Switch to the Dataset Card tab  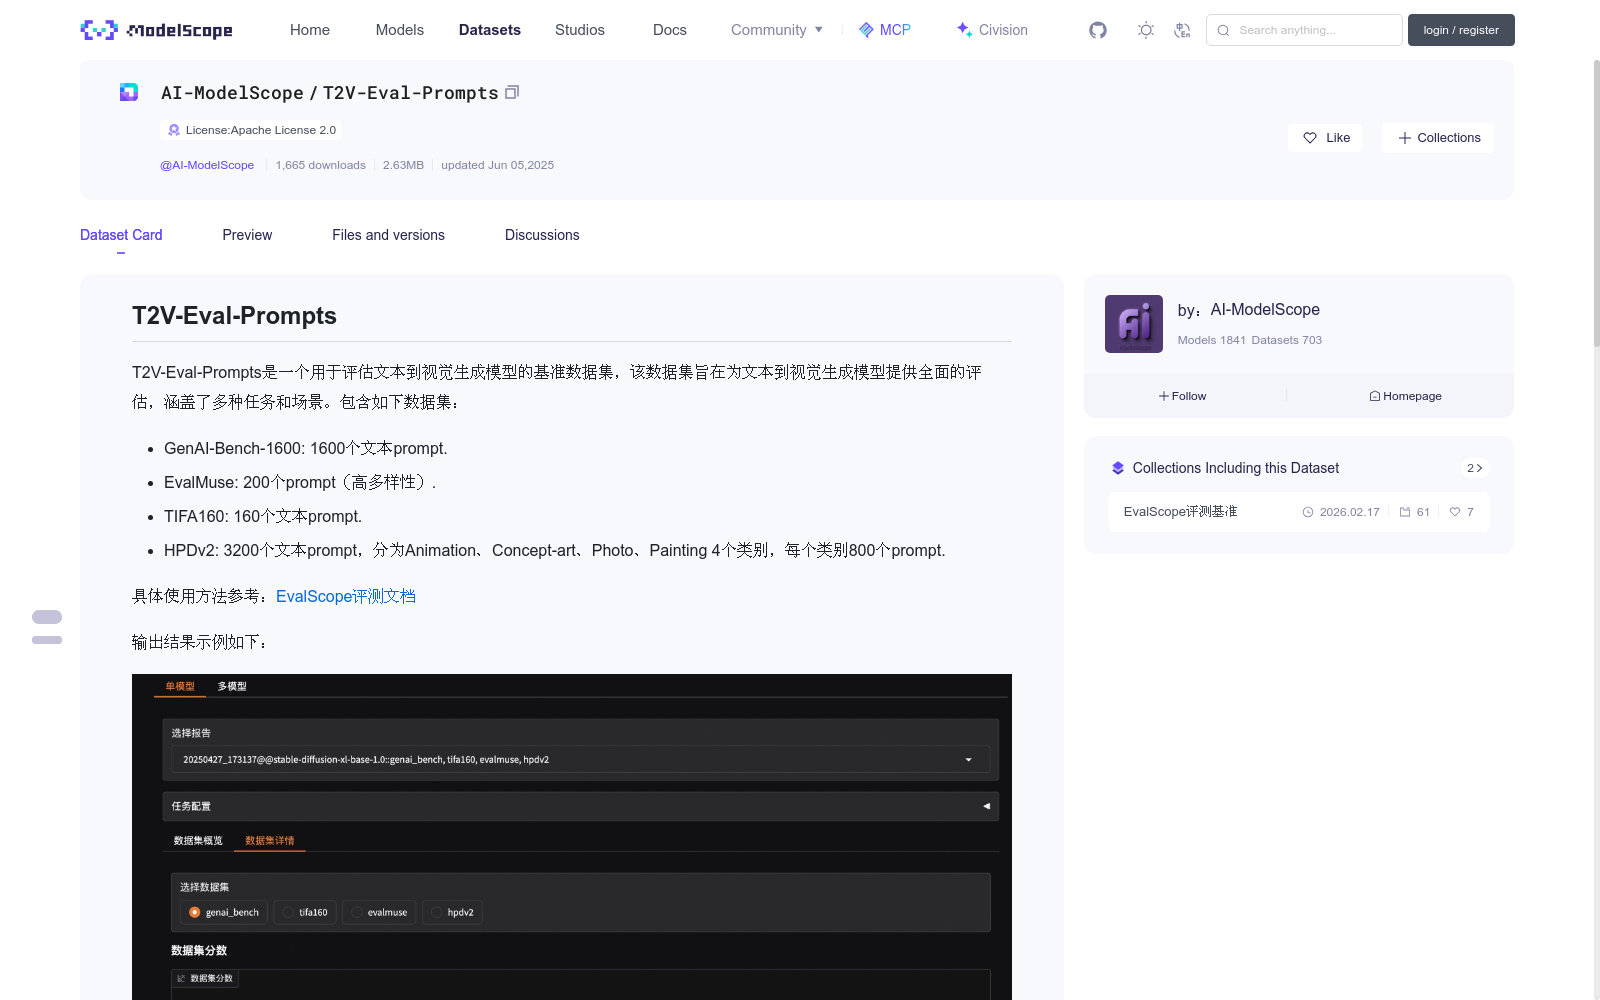[121, 235]
